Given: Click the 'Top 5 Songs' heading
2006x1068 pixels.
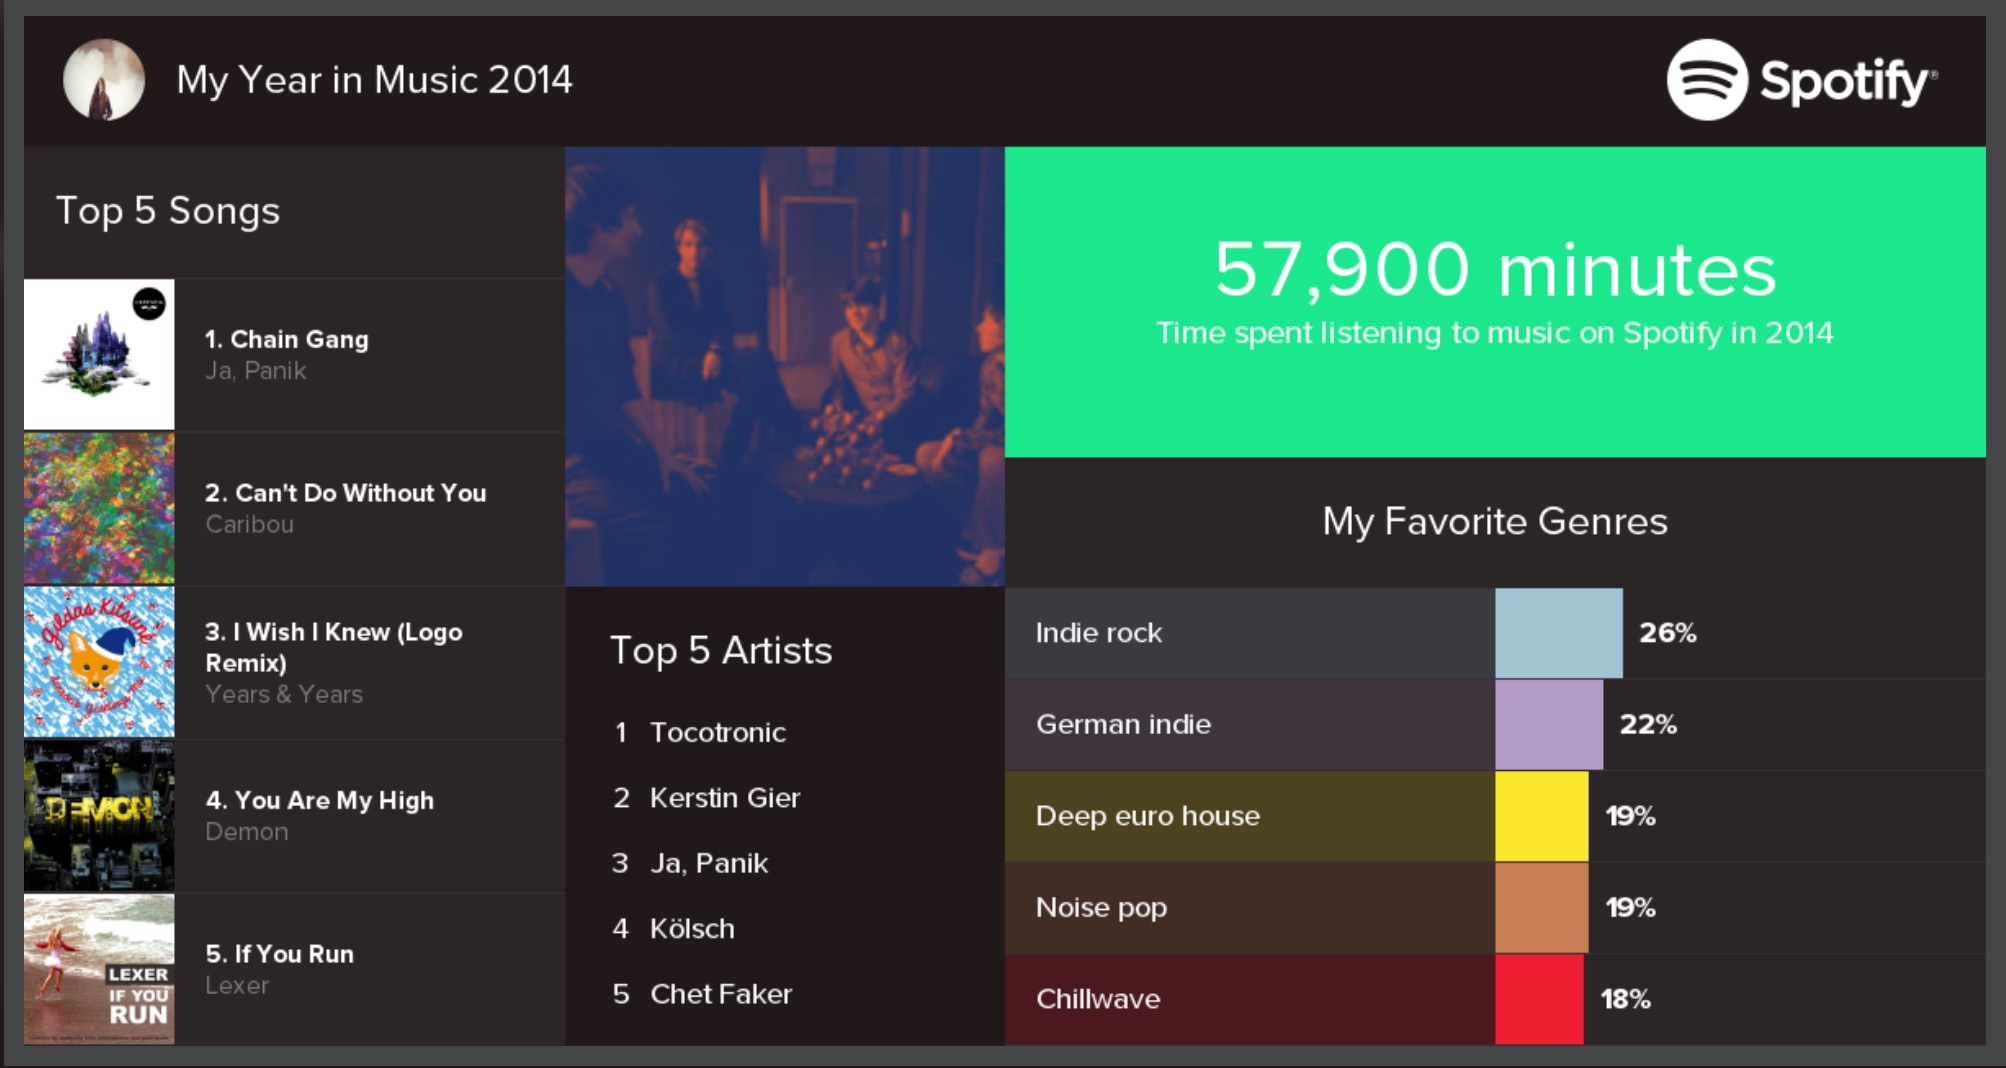Looking at the screenshot, I should 168,211.
